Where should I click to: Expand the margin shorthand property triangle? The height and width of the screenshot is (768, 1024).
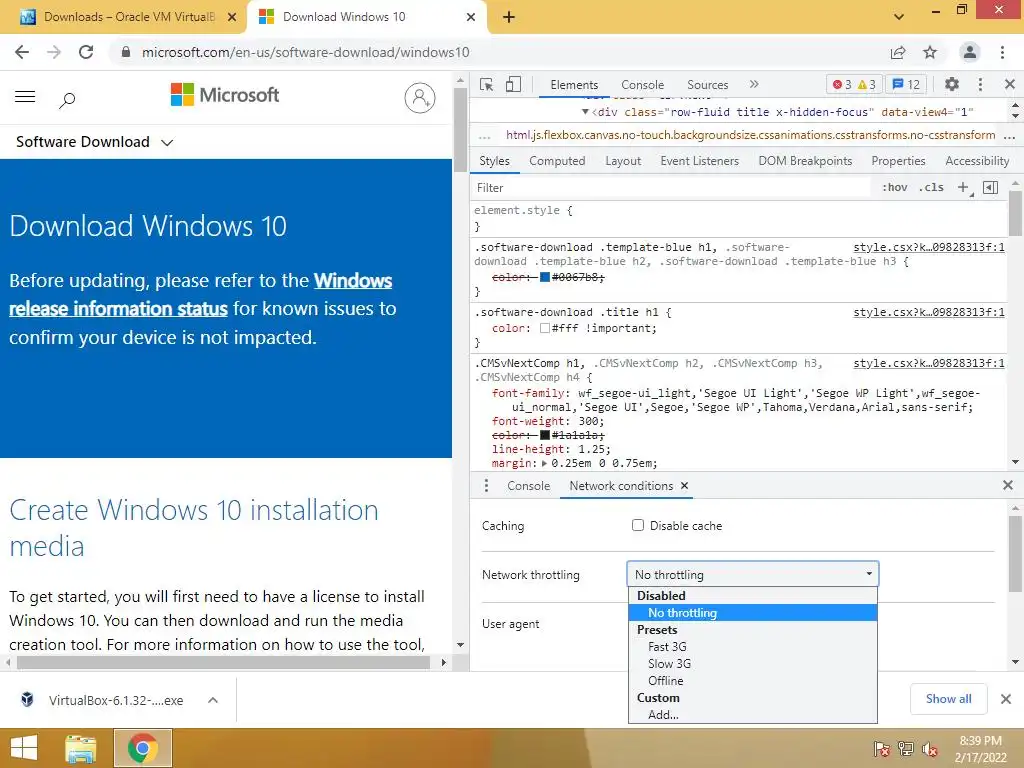click(544, 464)
